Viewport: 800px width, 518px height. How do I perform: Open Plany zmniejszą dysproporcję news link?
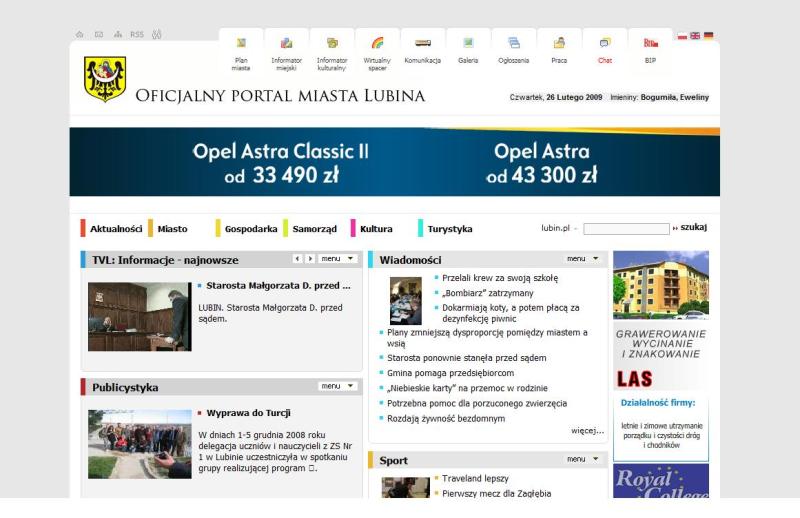[487, 338]
